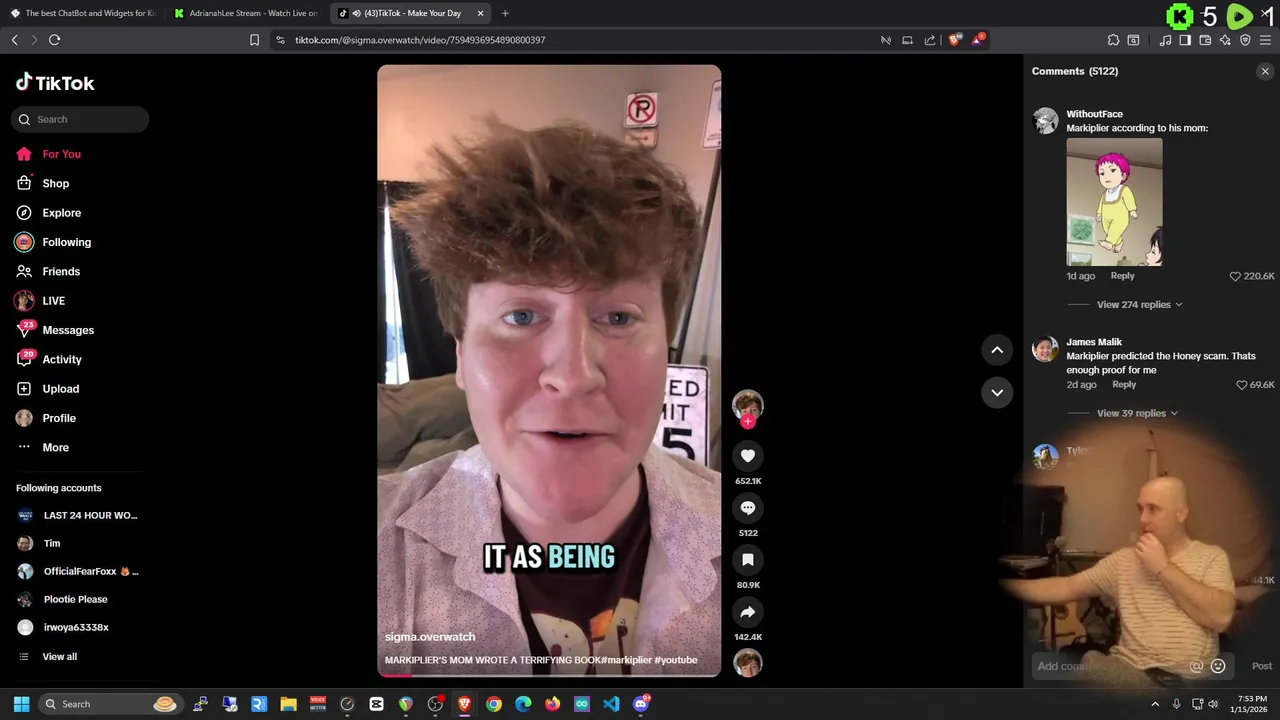
Task: Expand View 39 replies under James Malik
Action: [1137, 413]
